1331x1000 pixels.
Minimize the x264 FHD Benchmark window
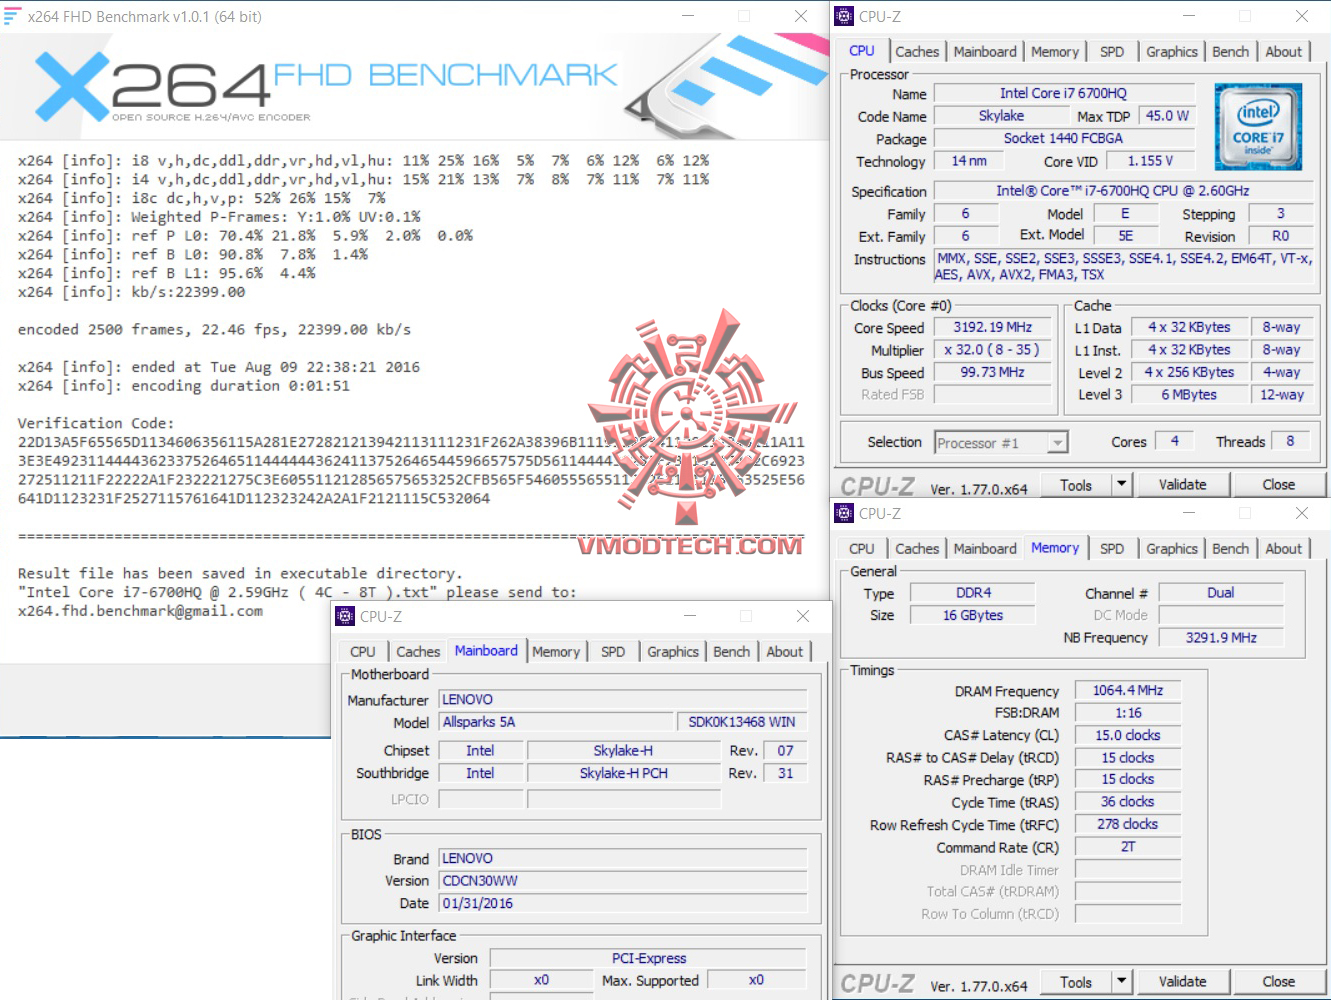click(x=688, y=16)
